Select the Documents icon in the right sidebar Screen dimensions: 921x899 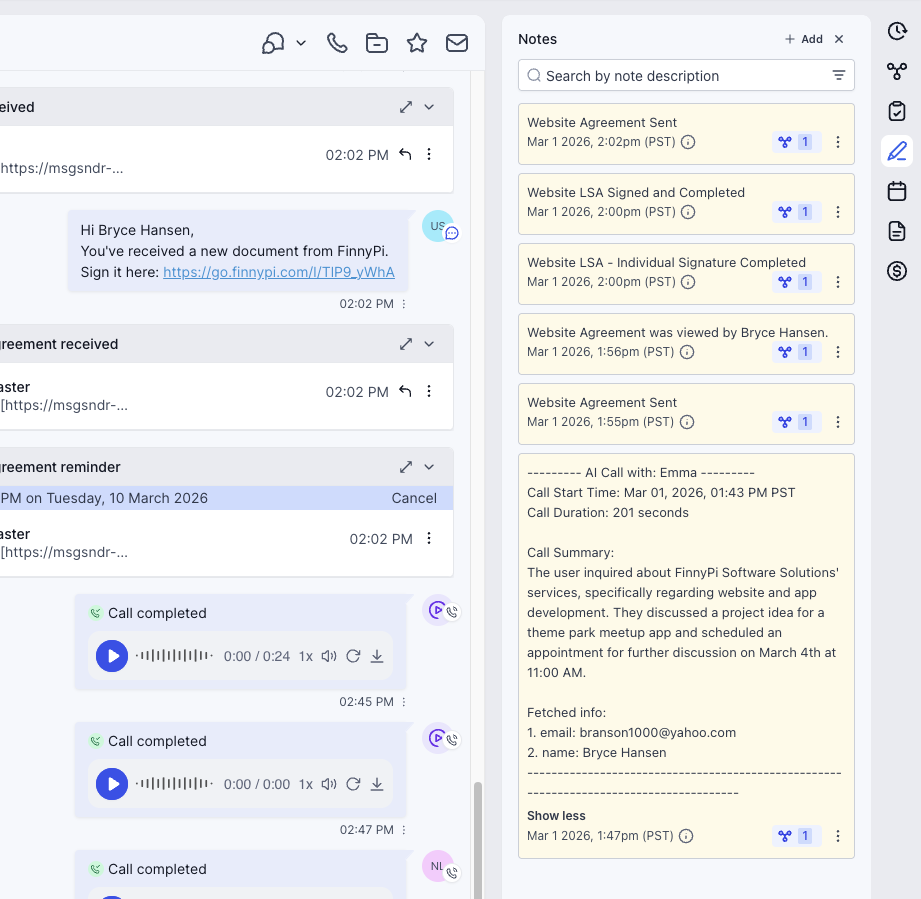(x=897, y=231)
